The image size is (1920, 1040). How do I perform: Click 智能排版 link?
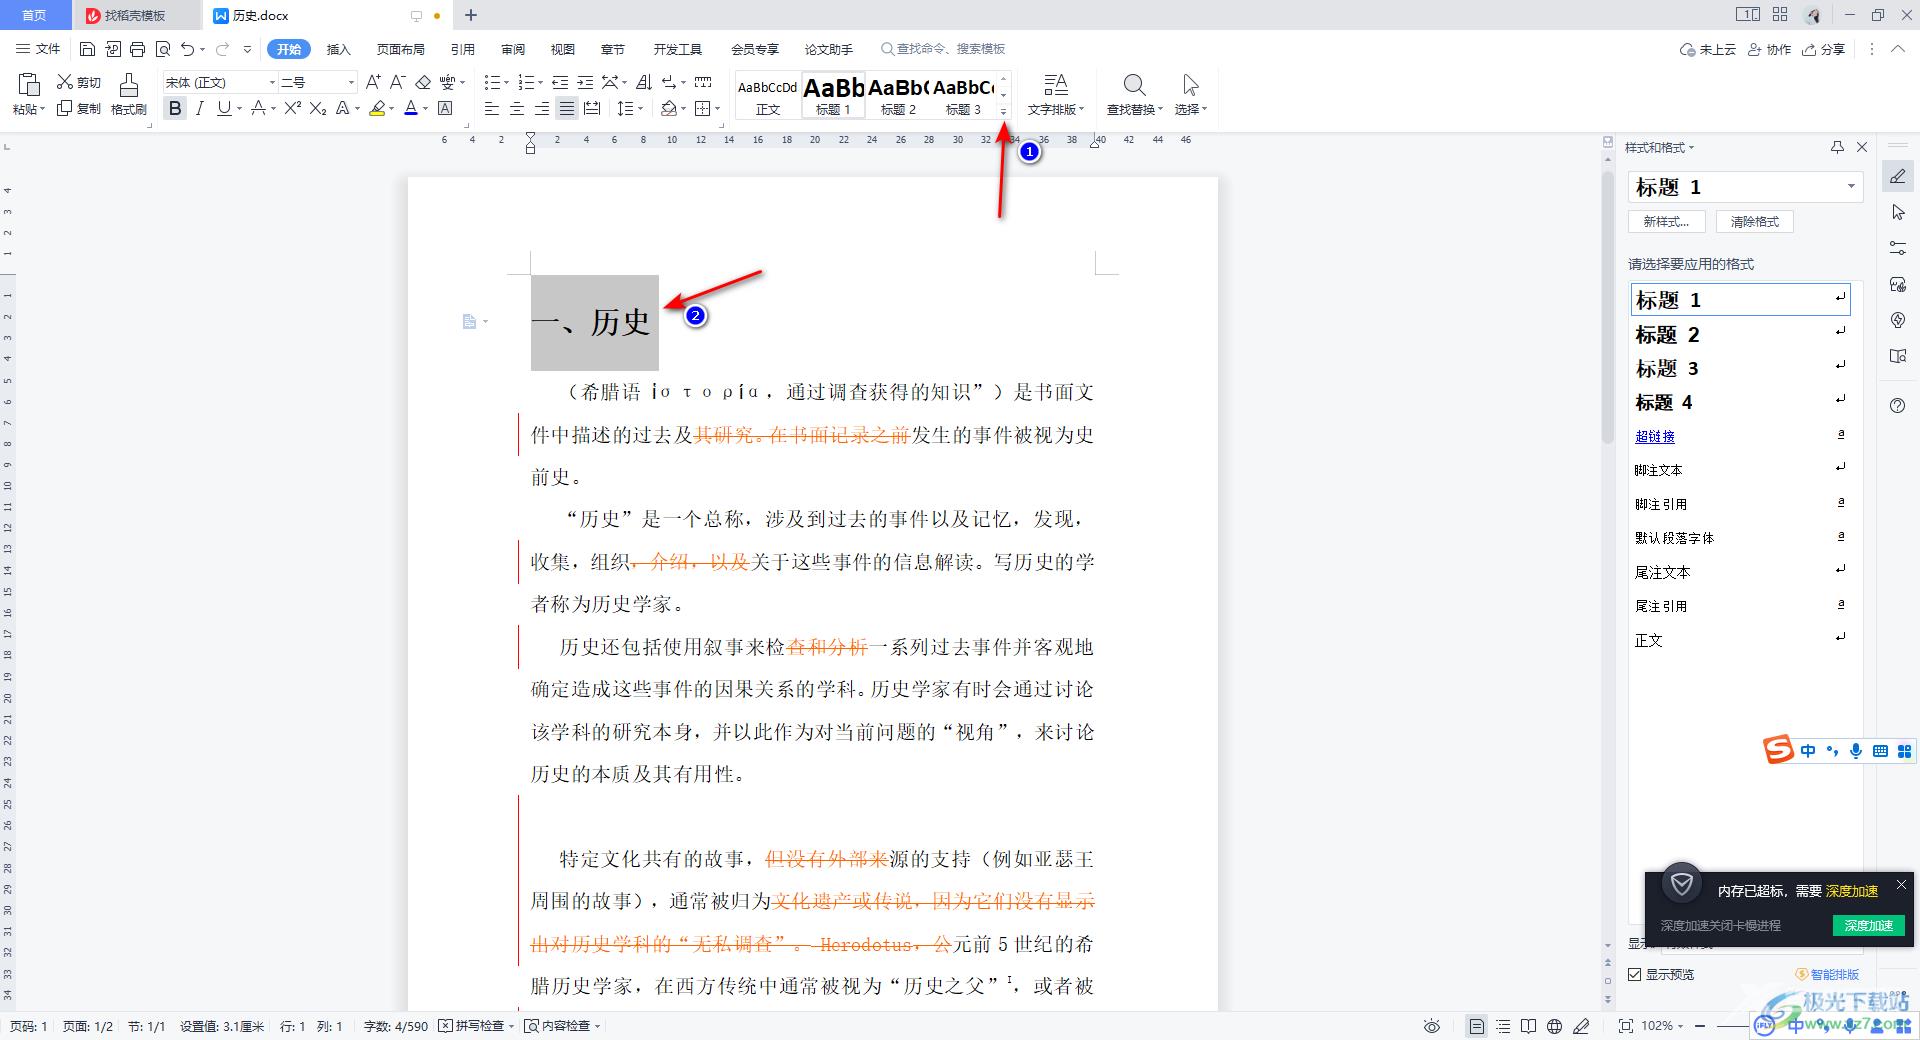point(1827,974)
